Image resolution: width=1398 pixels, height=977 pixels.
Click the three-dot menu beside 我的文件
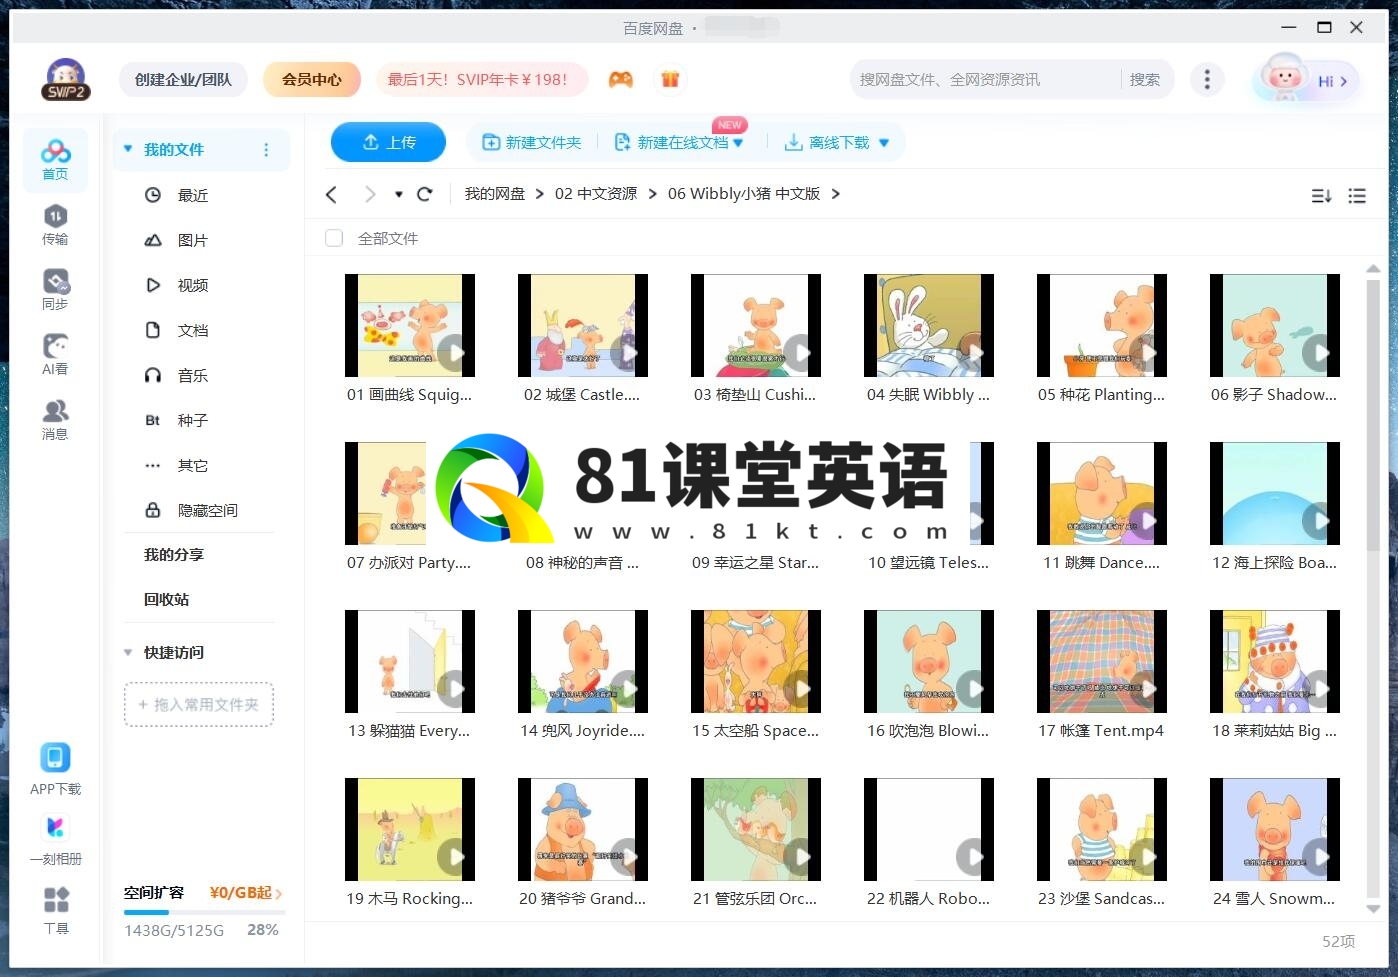266,150
